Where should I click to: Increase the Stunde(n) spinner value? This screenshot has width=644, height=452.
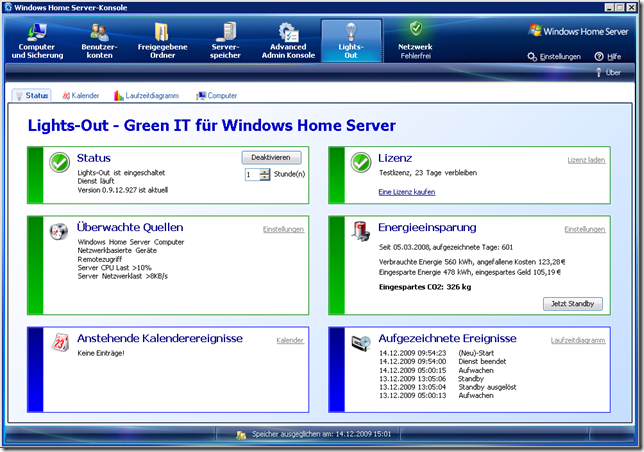(x=265, y=172)
